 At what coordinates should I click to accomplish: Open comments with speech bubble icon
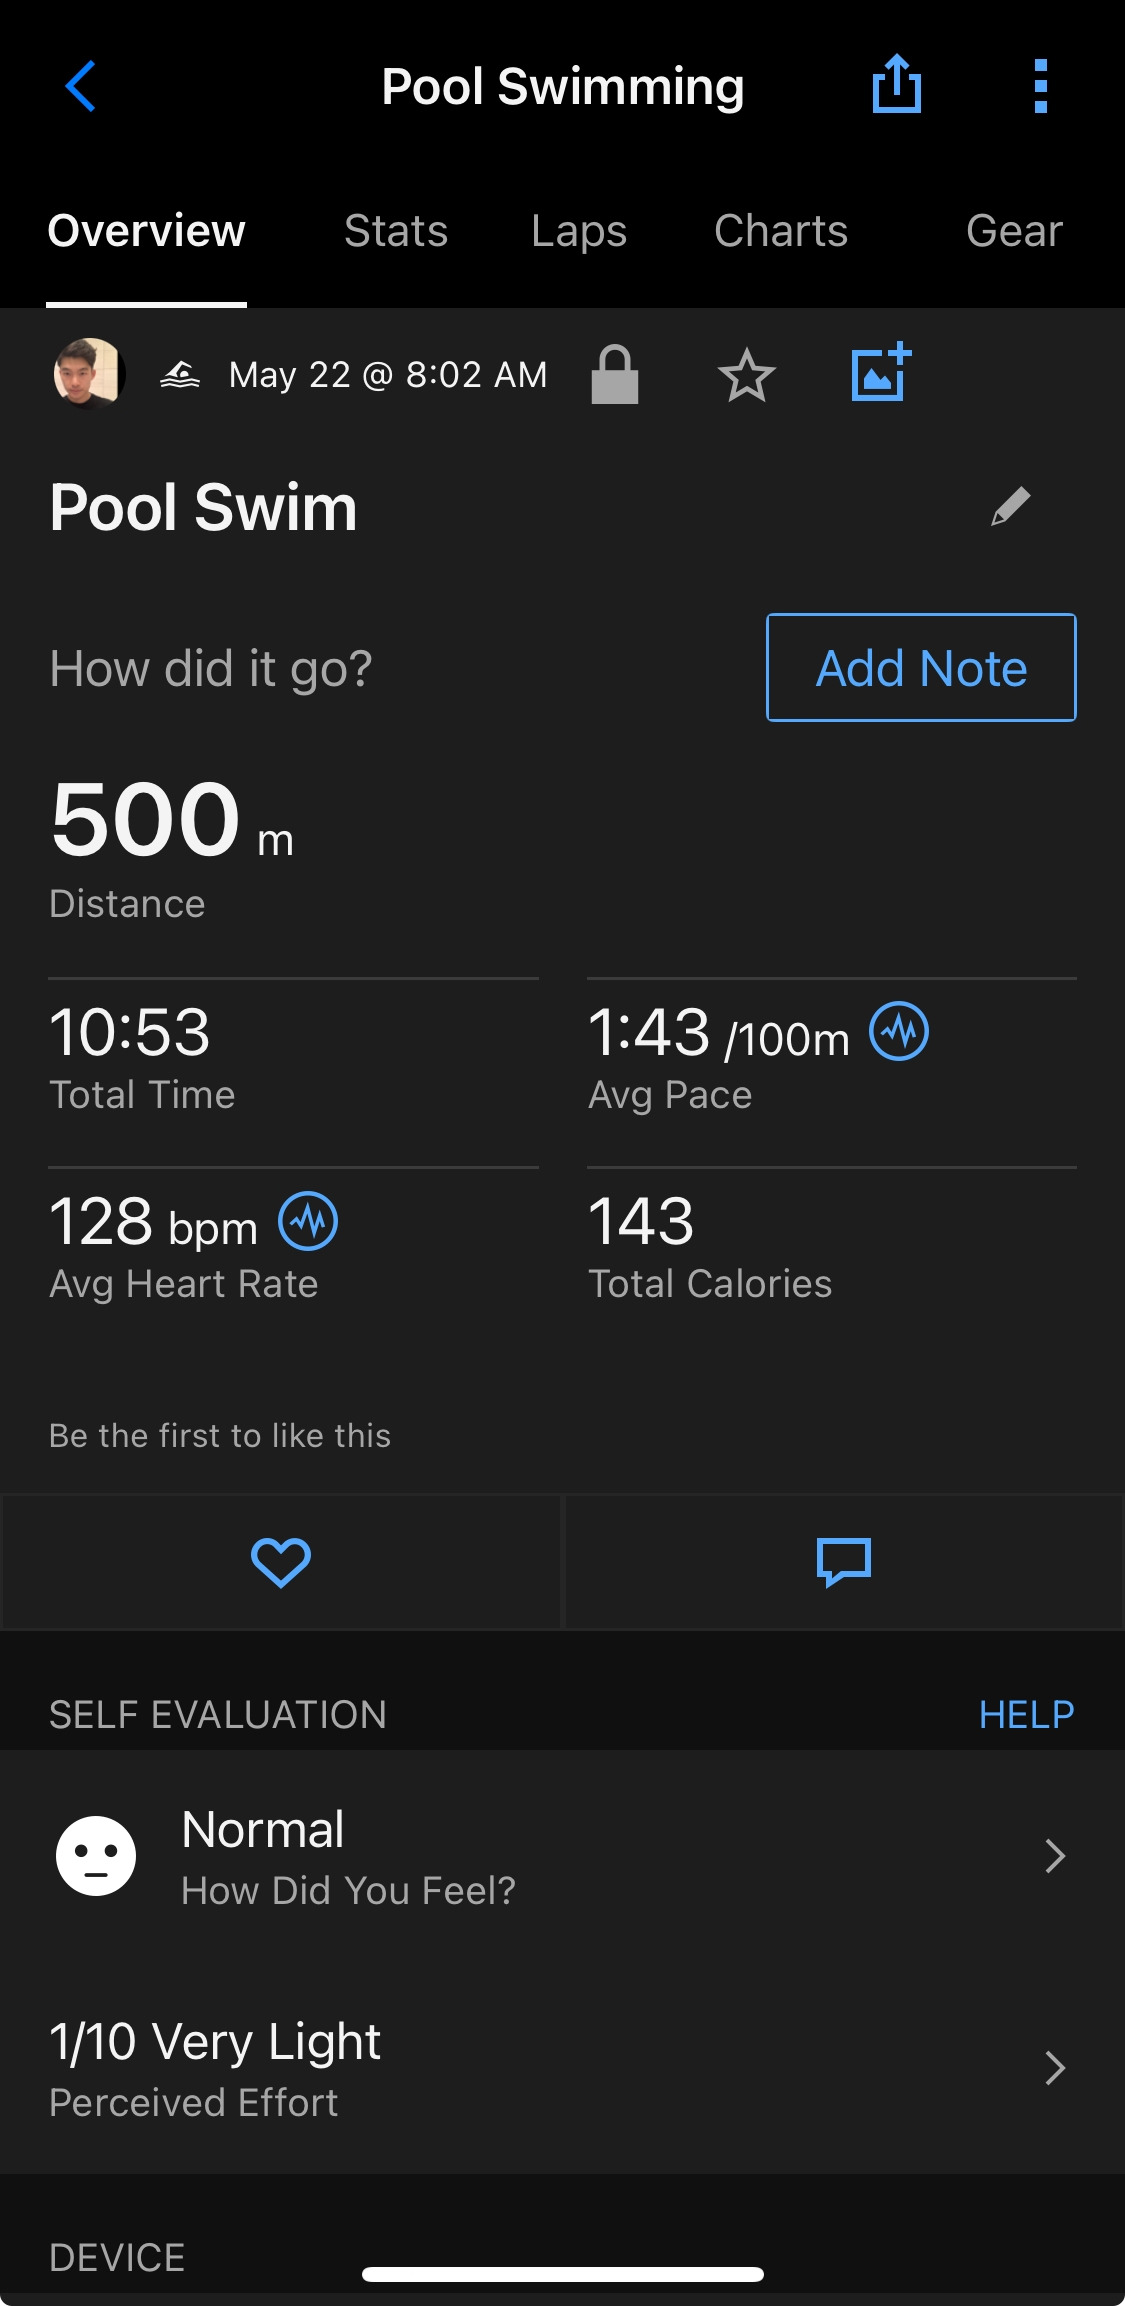point(844,1562)
